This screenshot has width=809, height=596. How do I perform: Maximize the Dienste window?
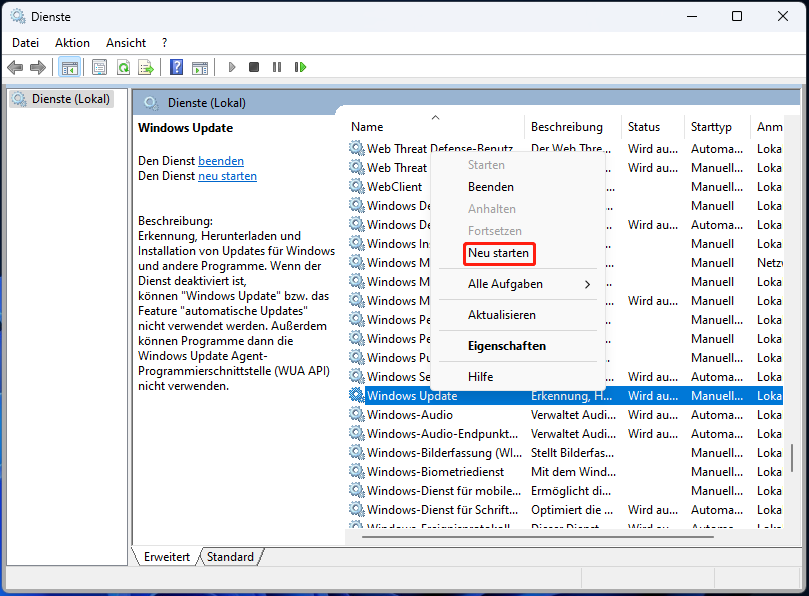tap(737, 16)
